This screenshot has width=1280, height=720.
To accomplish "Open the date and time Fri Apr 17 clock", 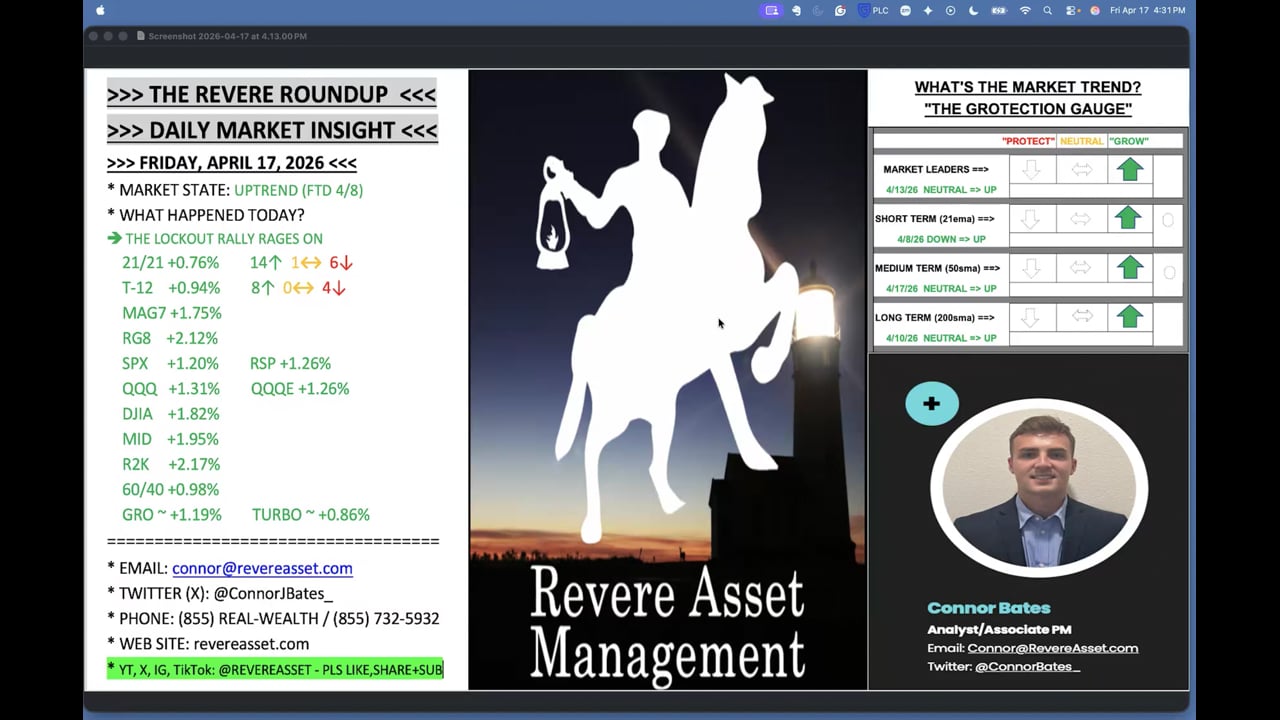I will 1147,10.
